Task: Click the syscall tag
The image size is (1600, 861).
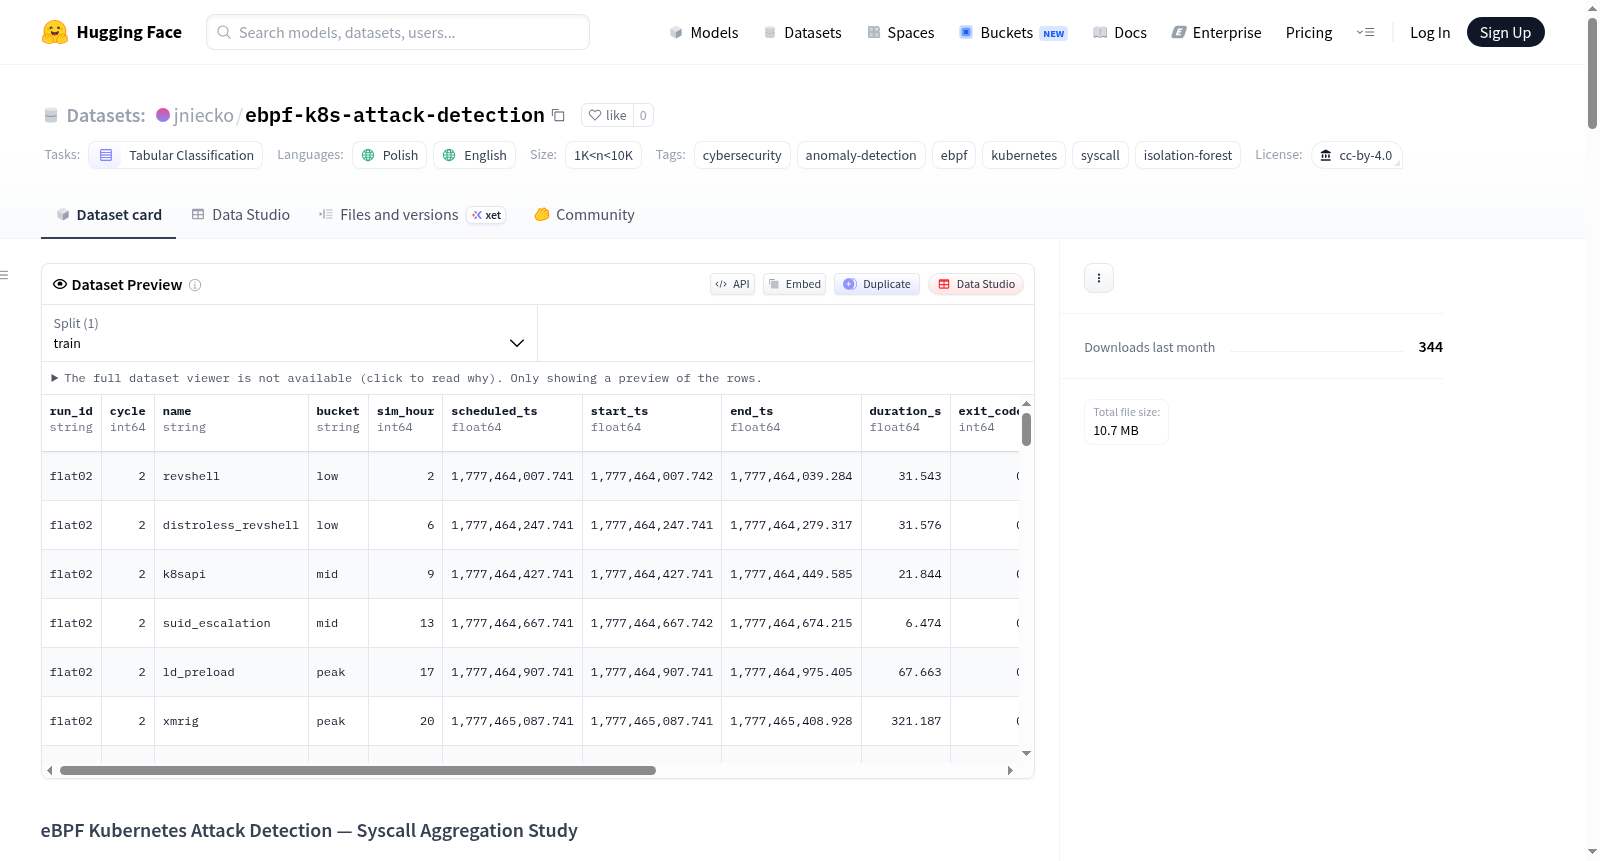Action: click(x=1100, y=155)
